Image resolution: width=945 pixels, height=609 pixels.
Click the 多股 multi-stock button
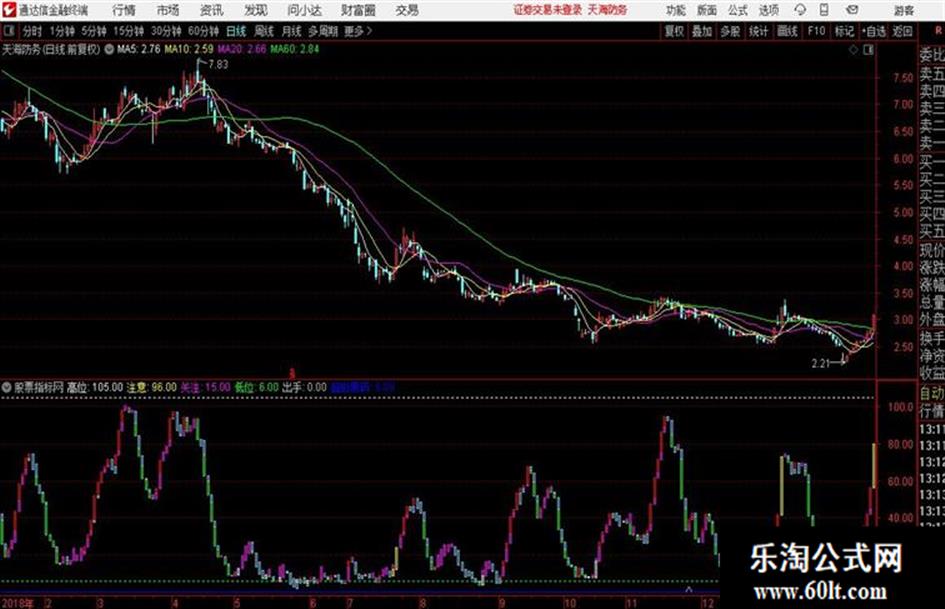[730, 31]
